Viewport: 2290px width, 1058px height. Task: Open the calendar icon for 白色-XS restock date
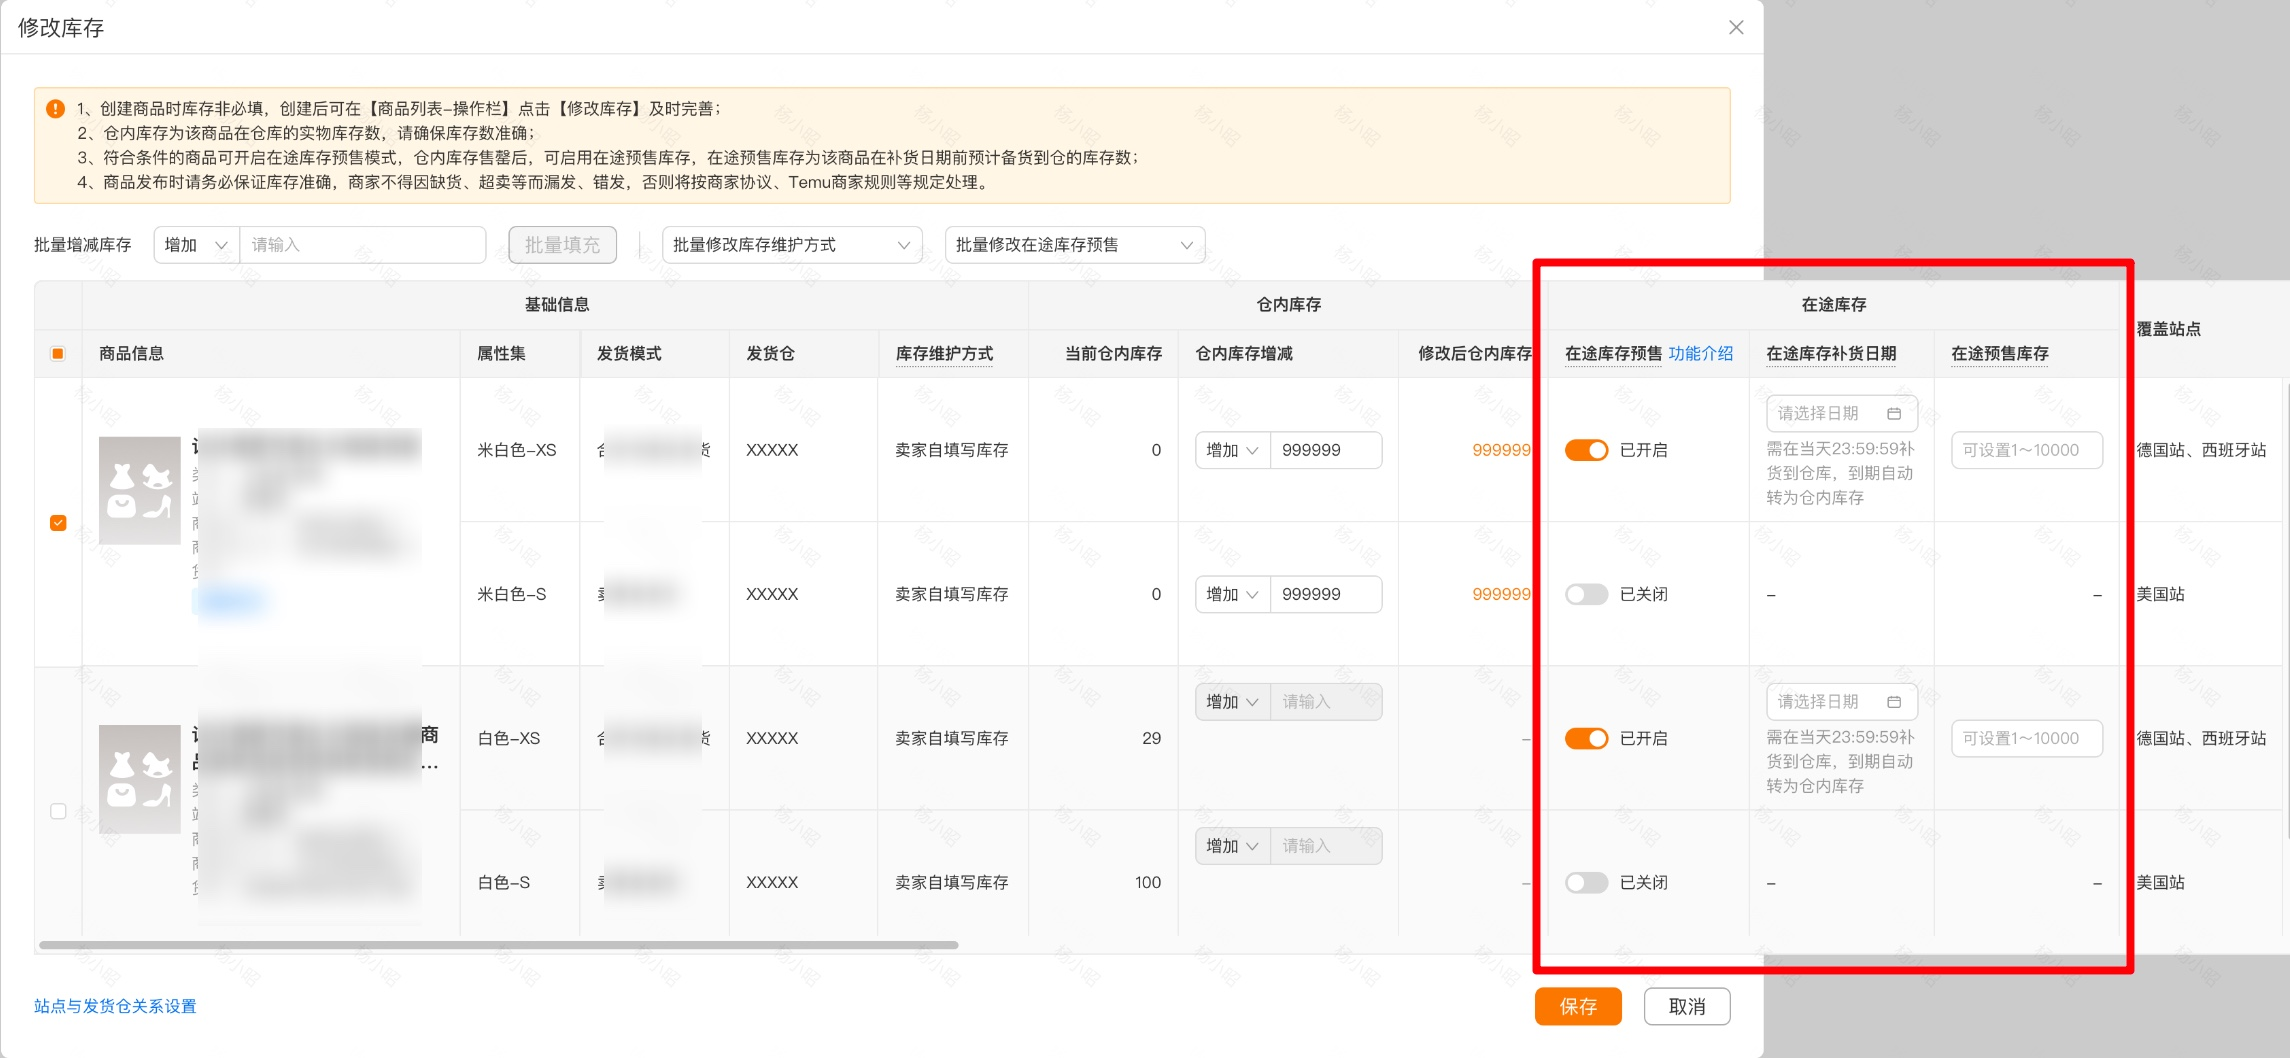tap(1896, 701)
